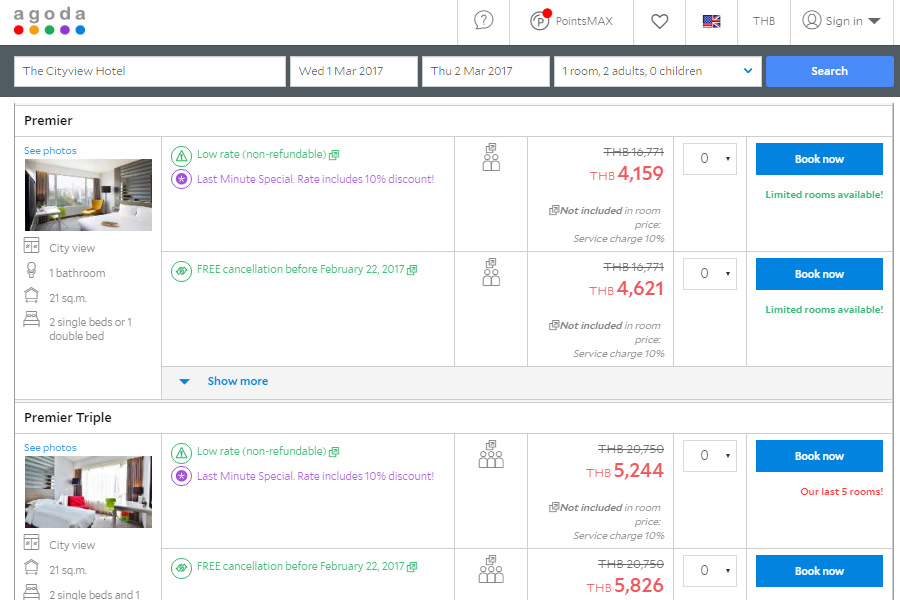Open the THB currency selector
This screenshot has height=600, width=900.
[763, 21]
